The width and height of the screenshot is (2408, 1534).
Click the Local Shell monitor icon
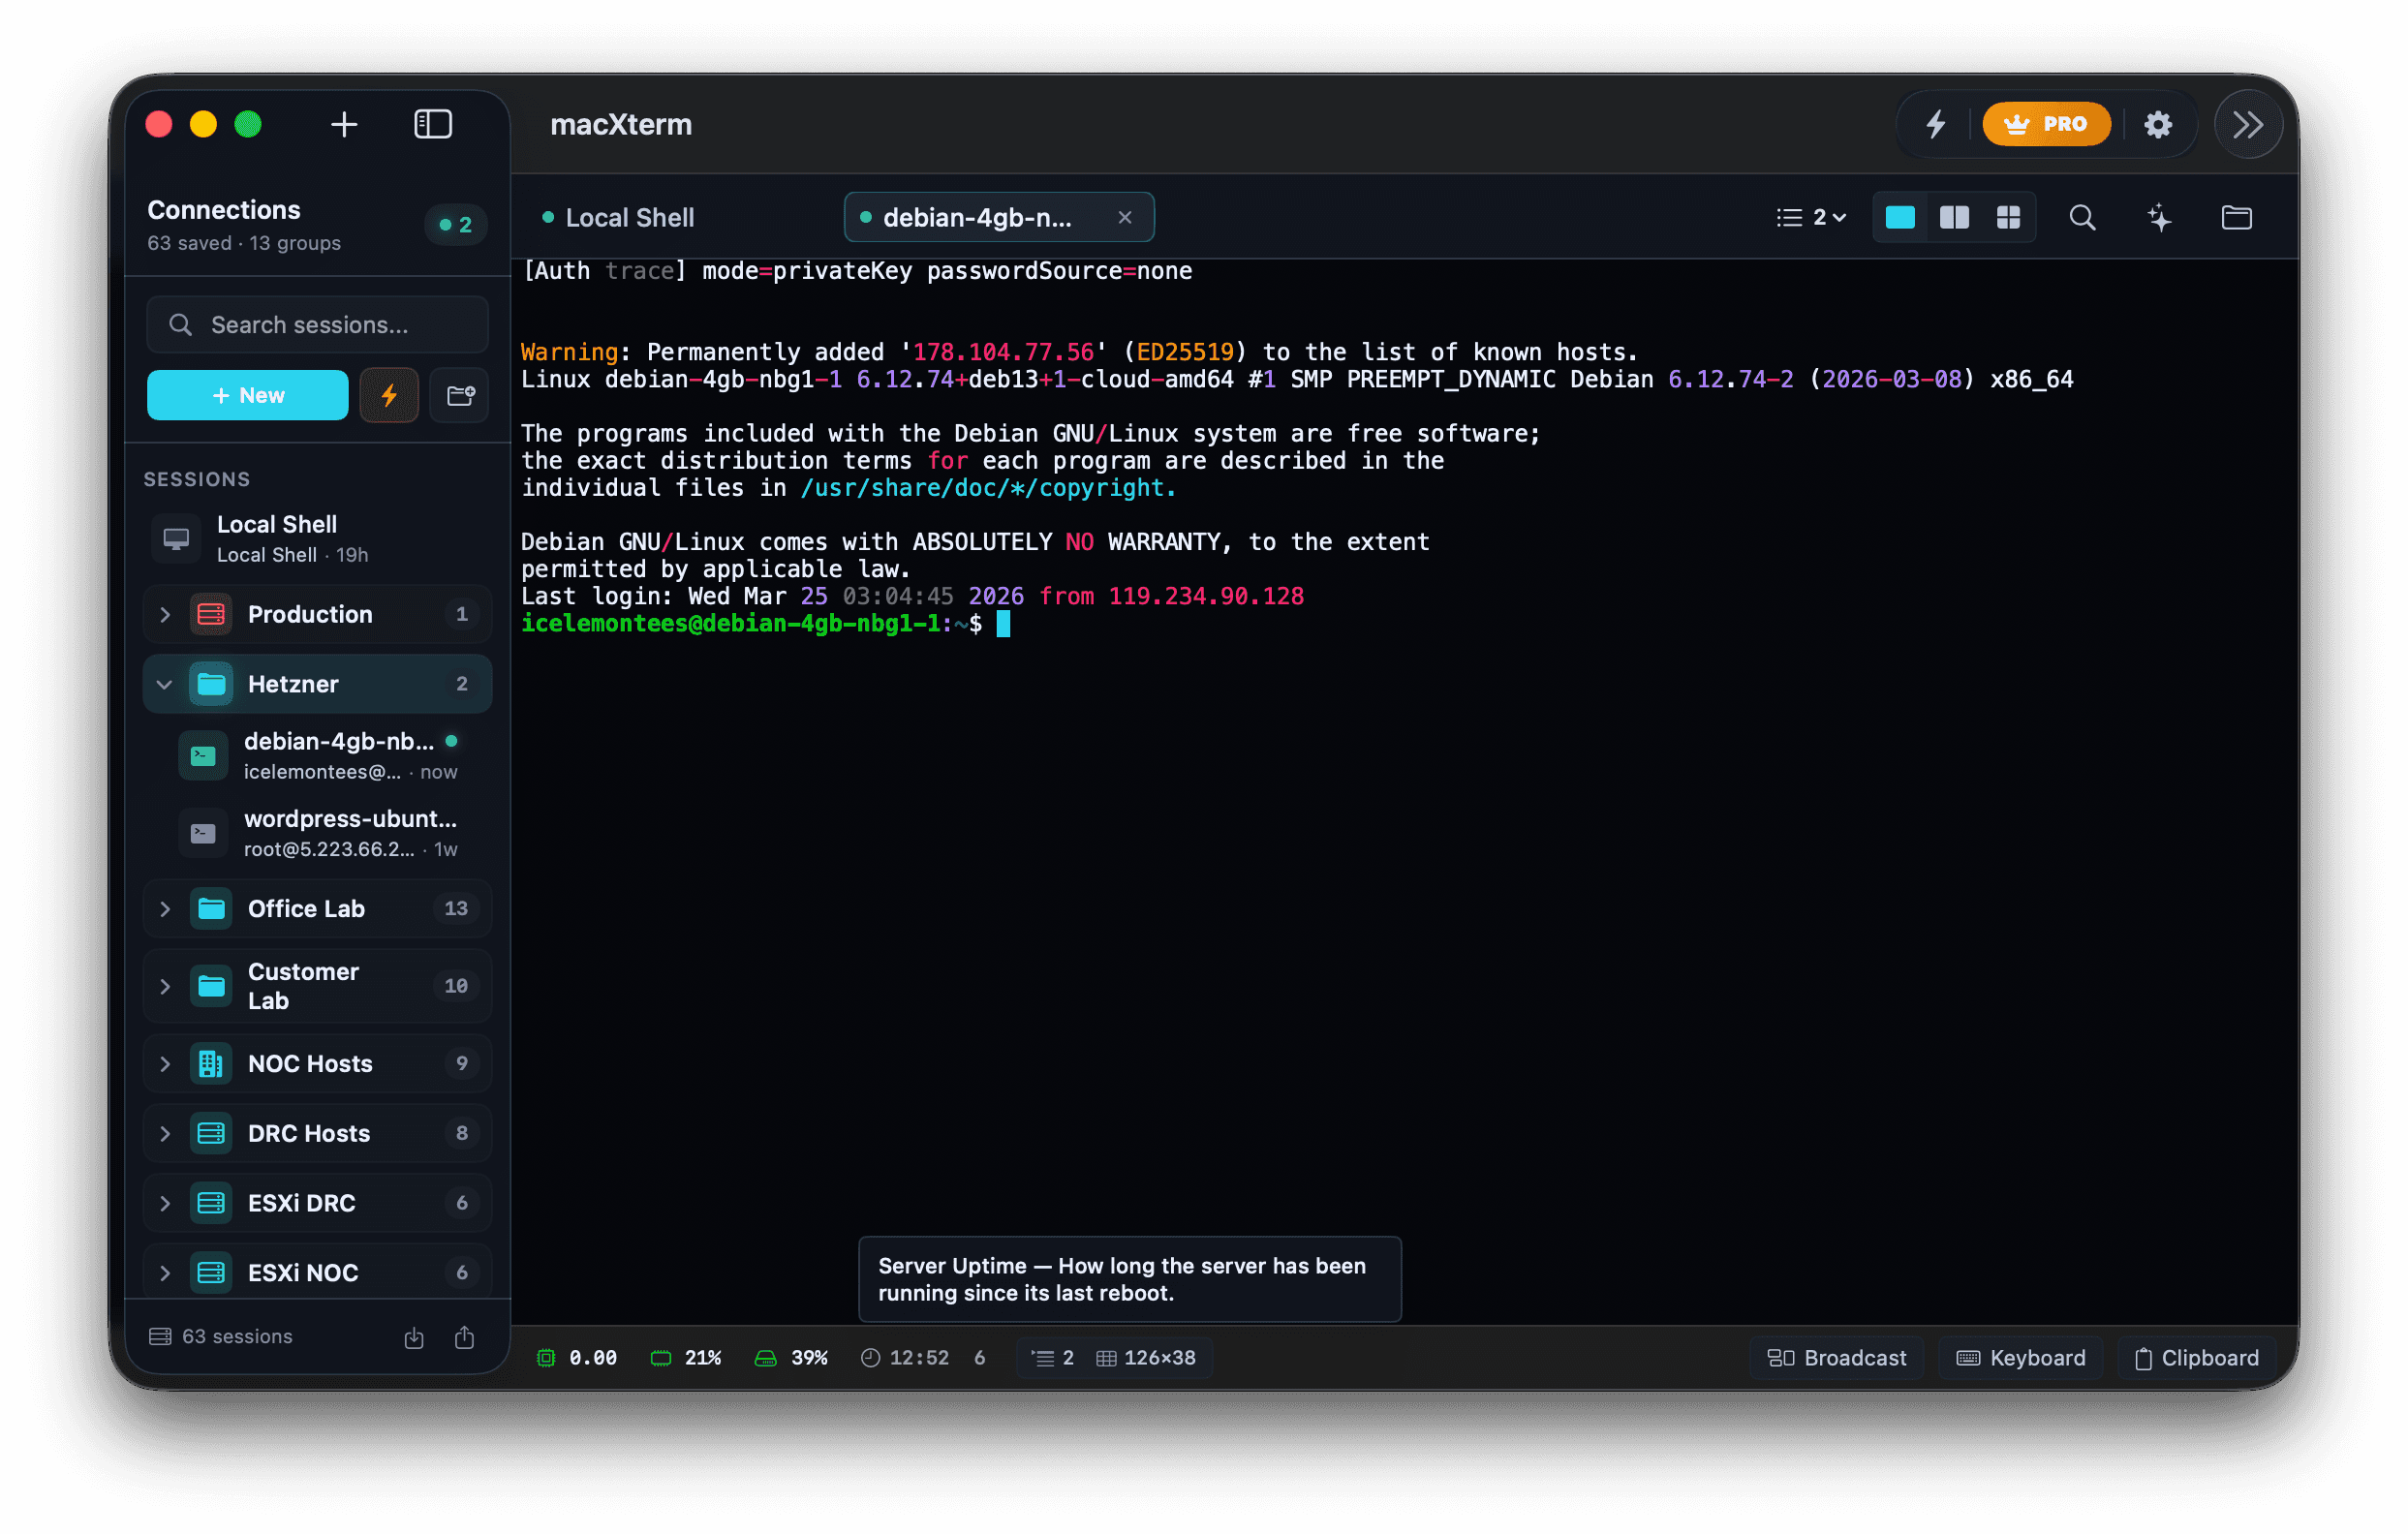(176, 538)
